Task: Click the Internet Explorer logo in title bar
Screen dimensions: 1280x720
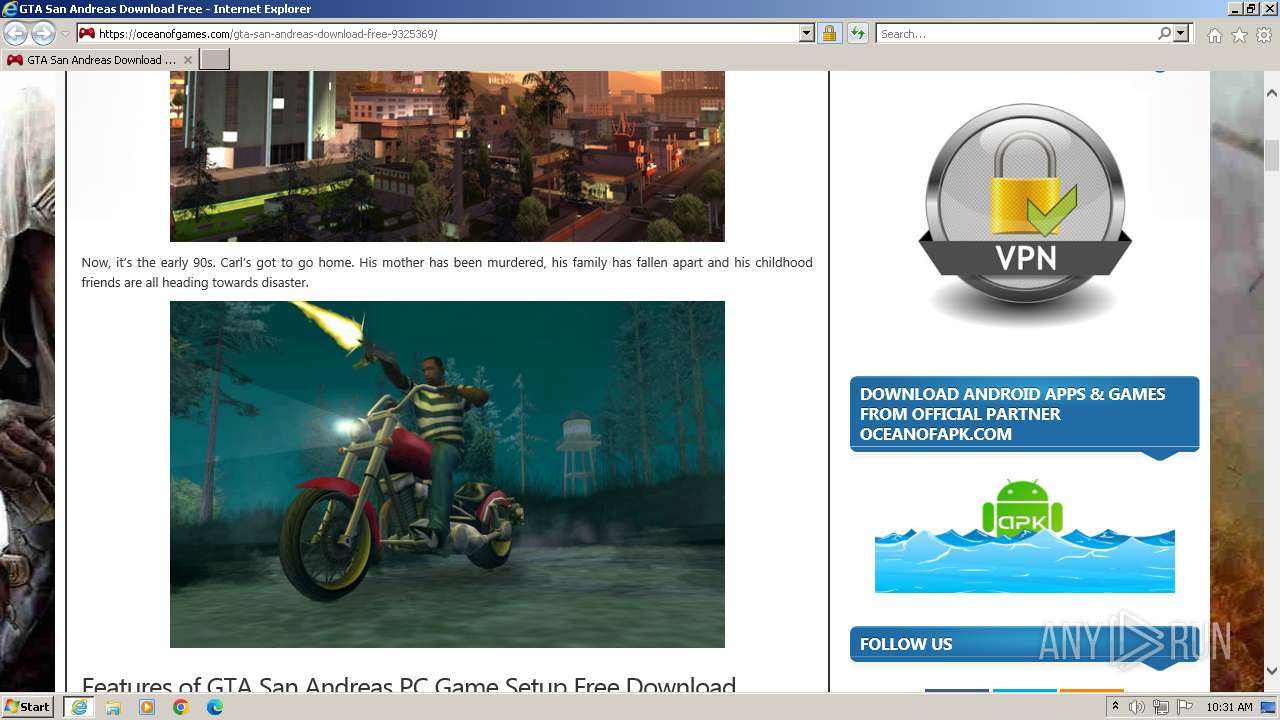Action: coord(10,9)
